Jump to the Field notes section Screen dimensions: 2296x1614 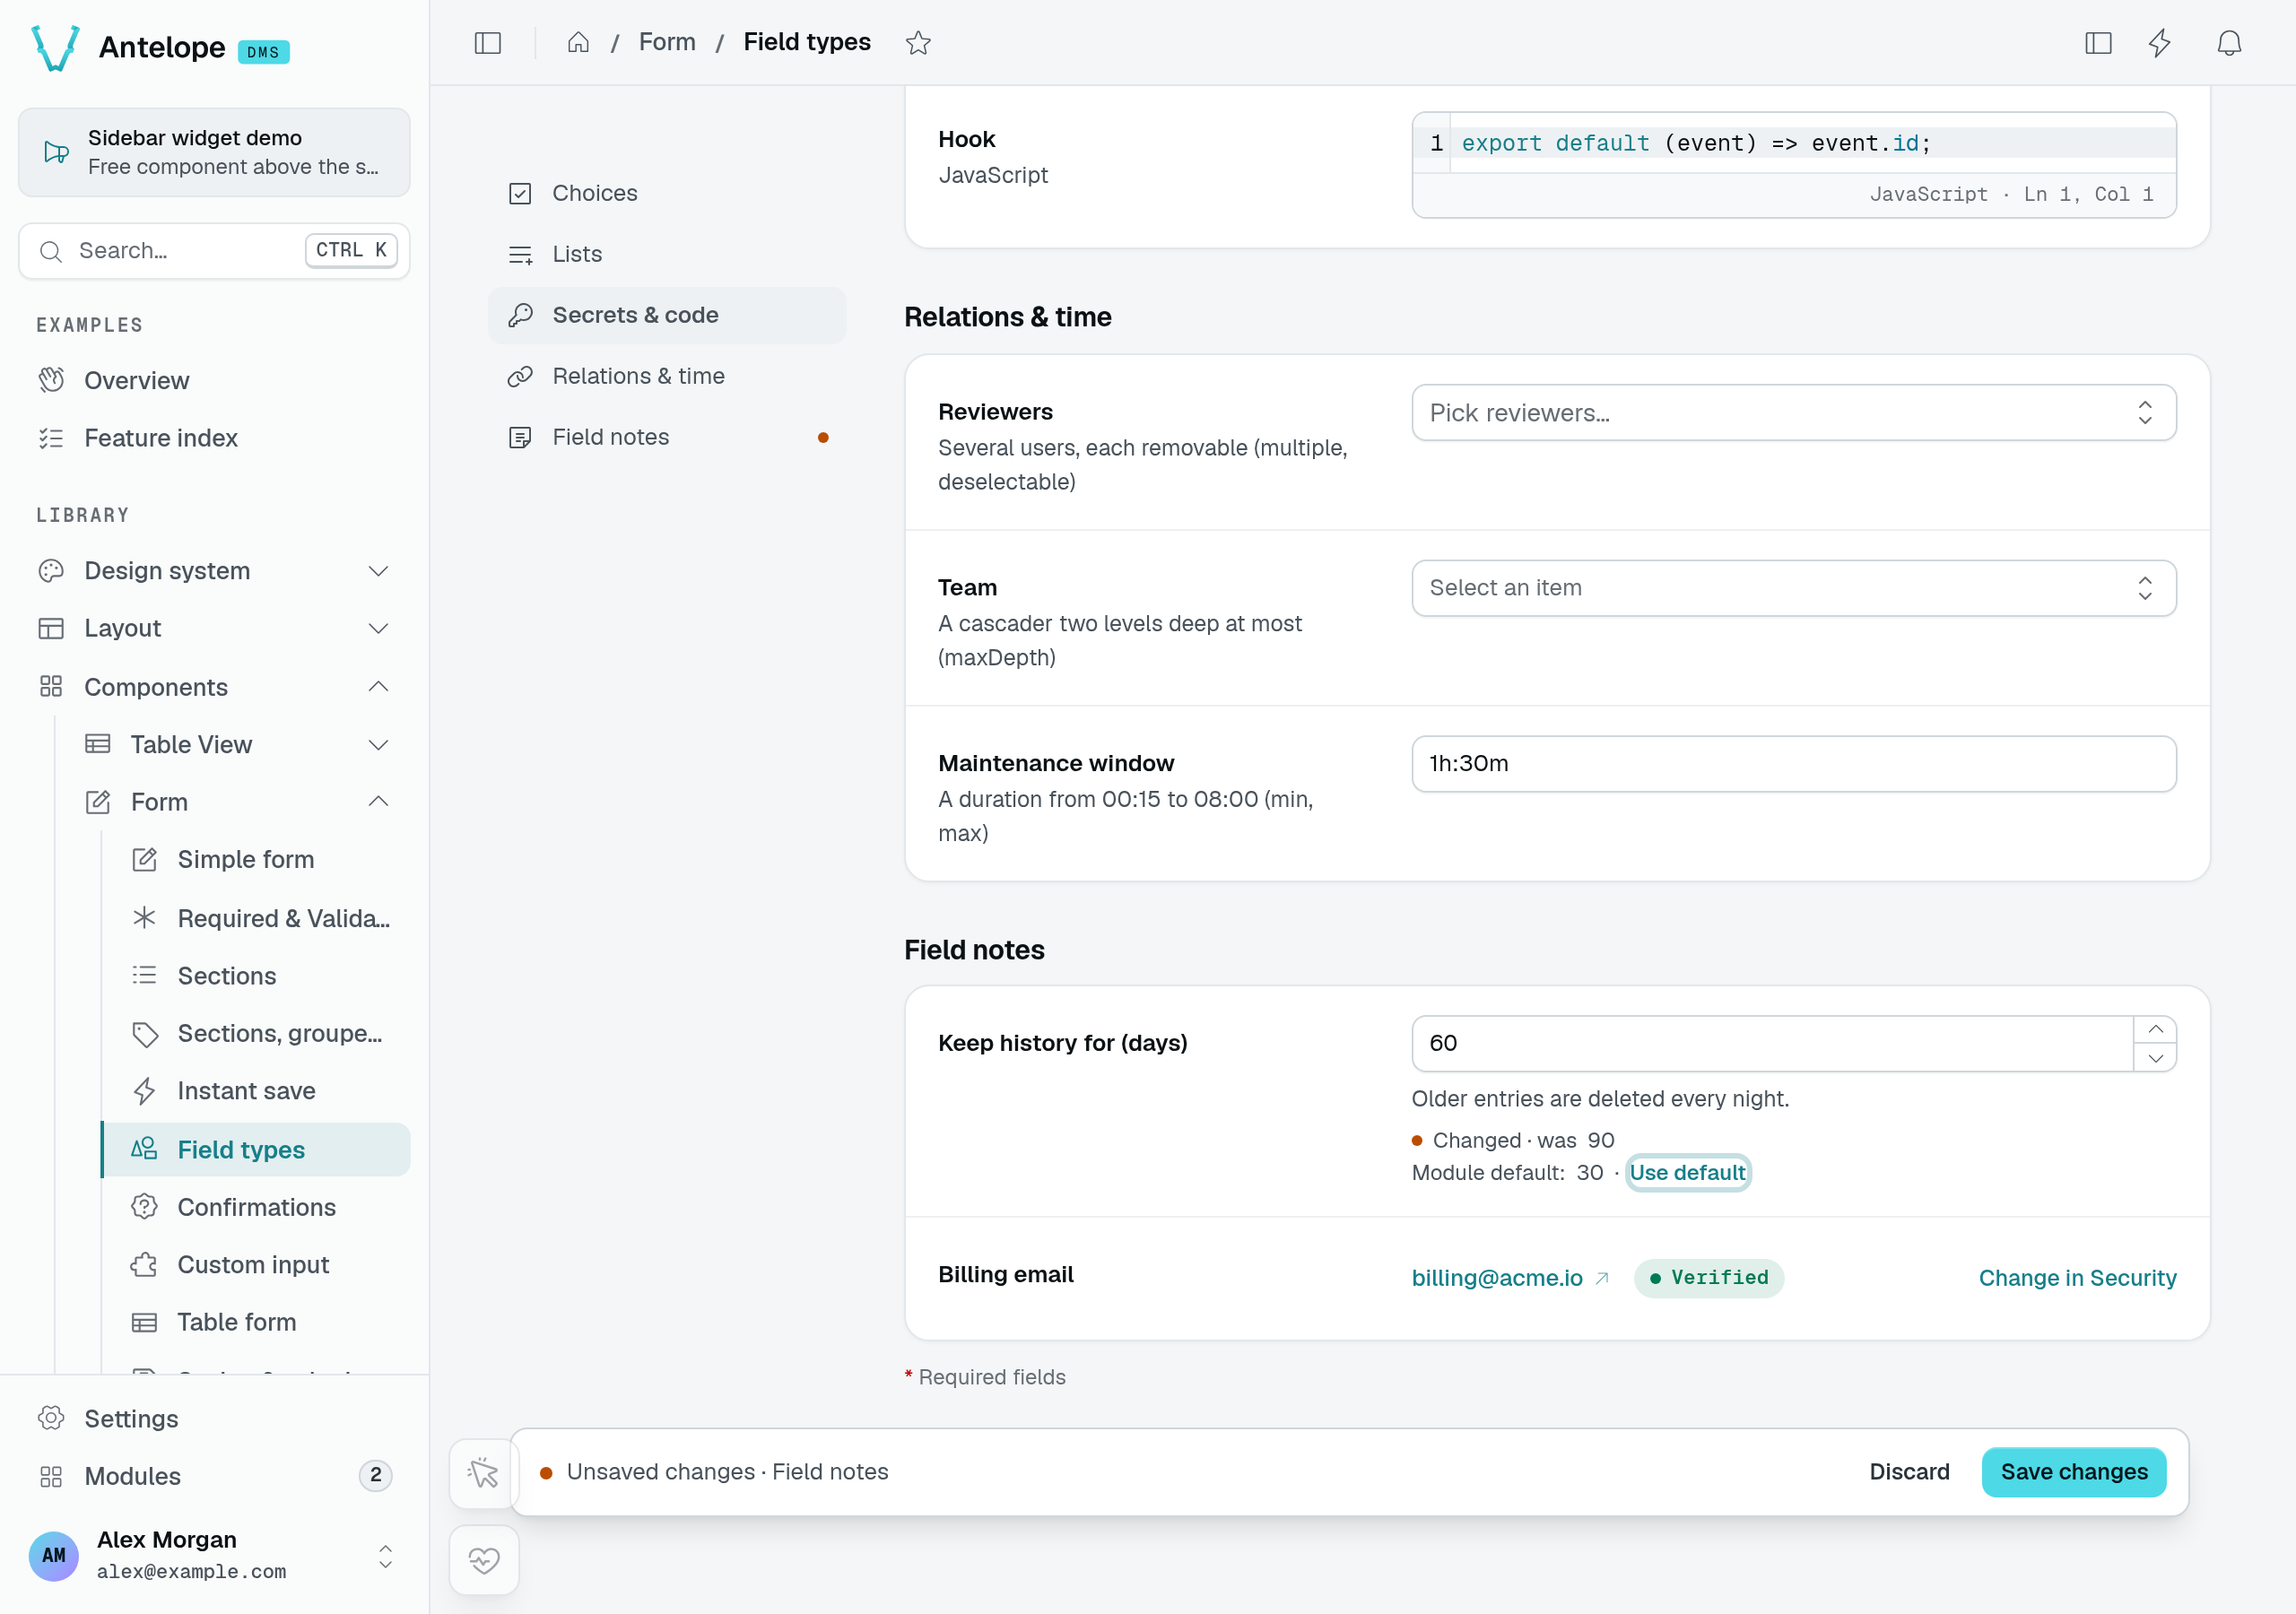tap(667, 437)
